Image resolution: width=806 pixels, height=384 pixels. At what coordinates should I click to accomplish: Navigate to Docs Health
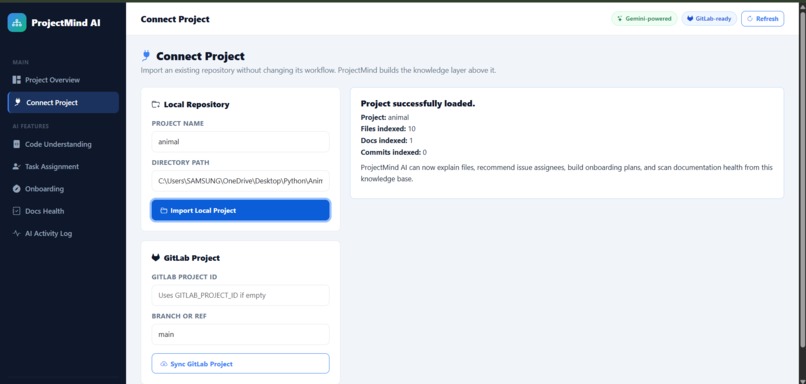coord(63,211)
